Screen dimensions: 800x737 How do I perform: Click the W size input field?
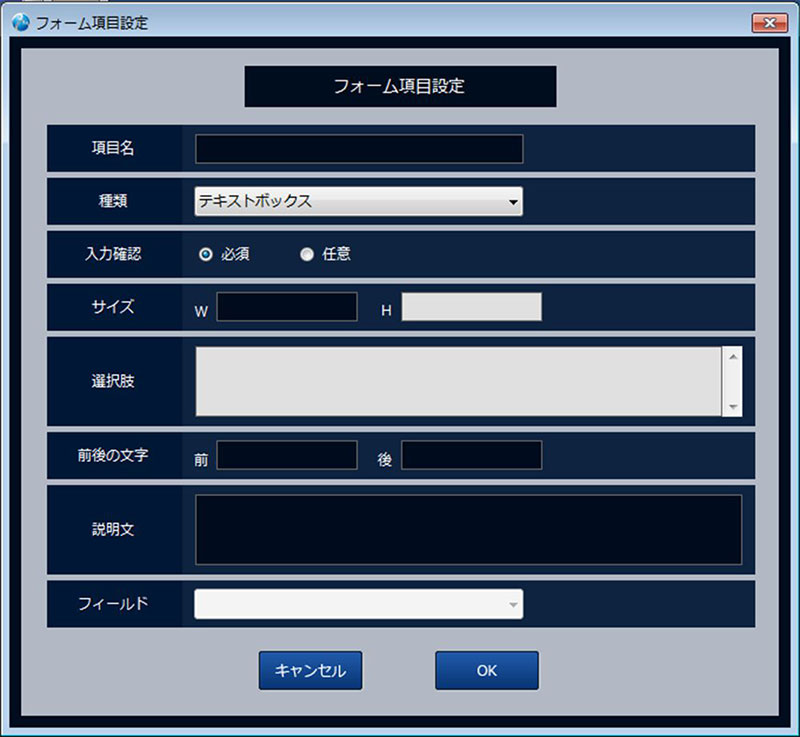287,307
